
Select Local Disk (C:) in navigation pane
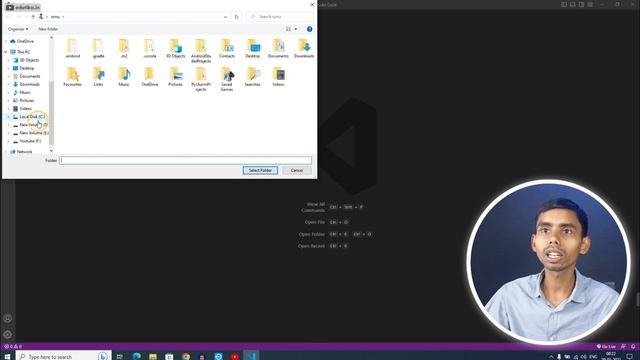coord(29,117)
